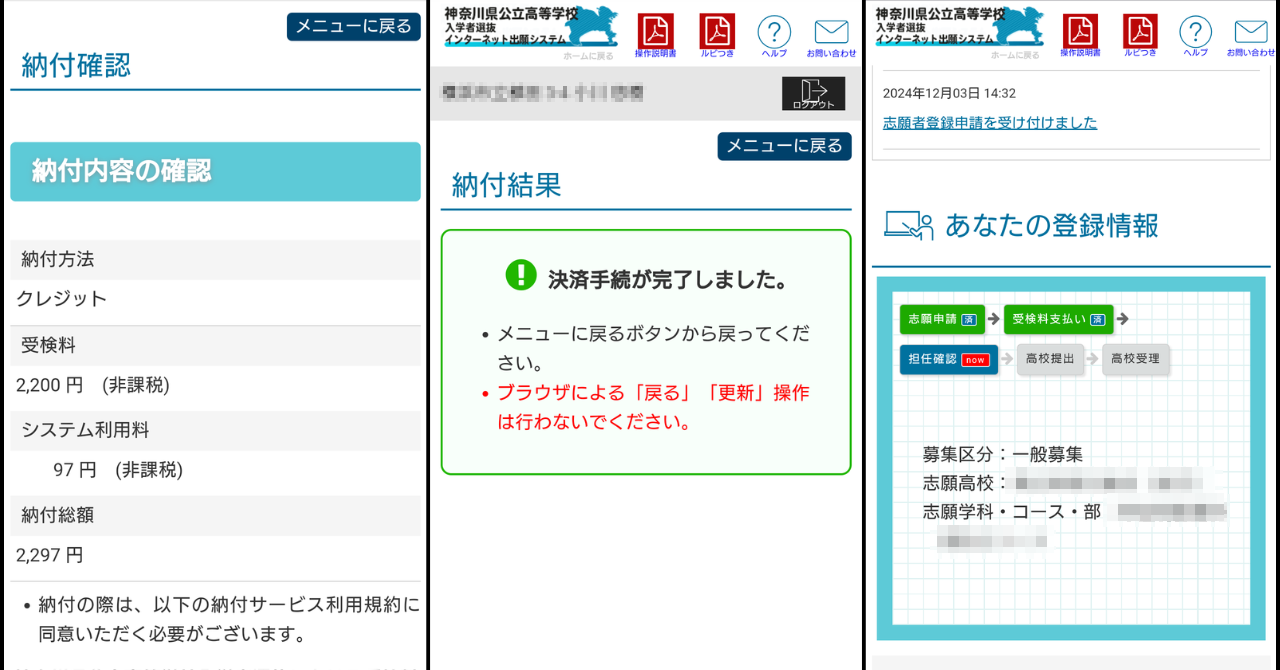The height and width of the screenshot is (670, 1280).
Task: Click the あなたの登録情報 heading icon
Action: (908, 225)
